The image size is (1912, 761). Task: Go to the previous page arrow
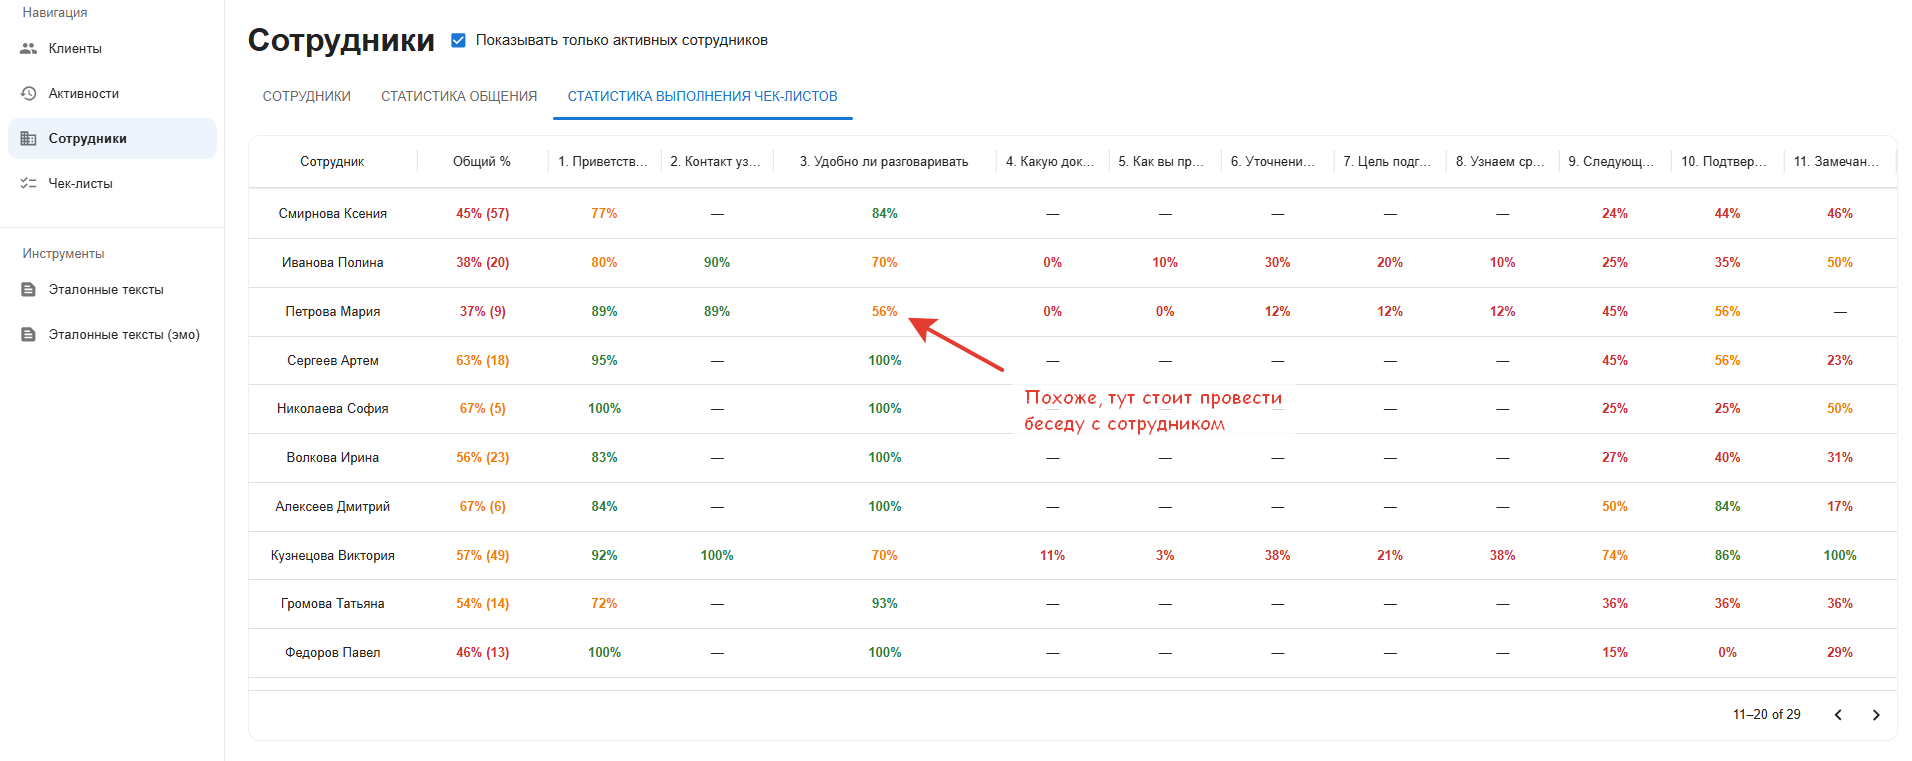pos(1837,715)
